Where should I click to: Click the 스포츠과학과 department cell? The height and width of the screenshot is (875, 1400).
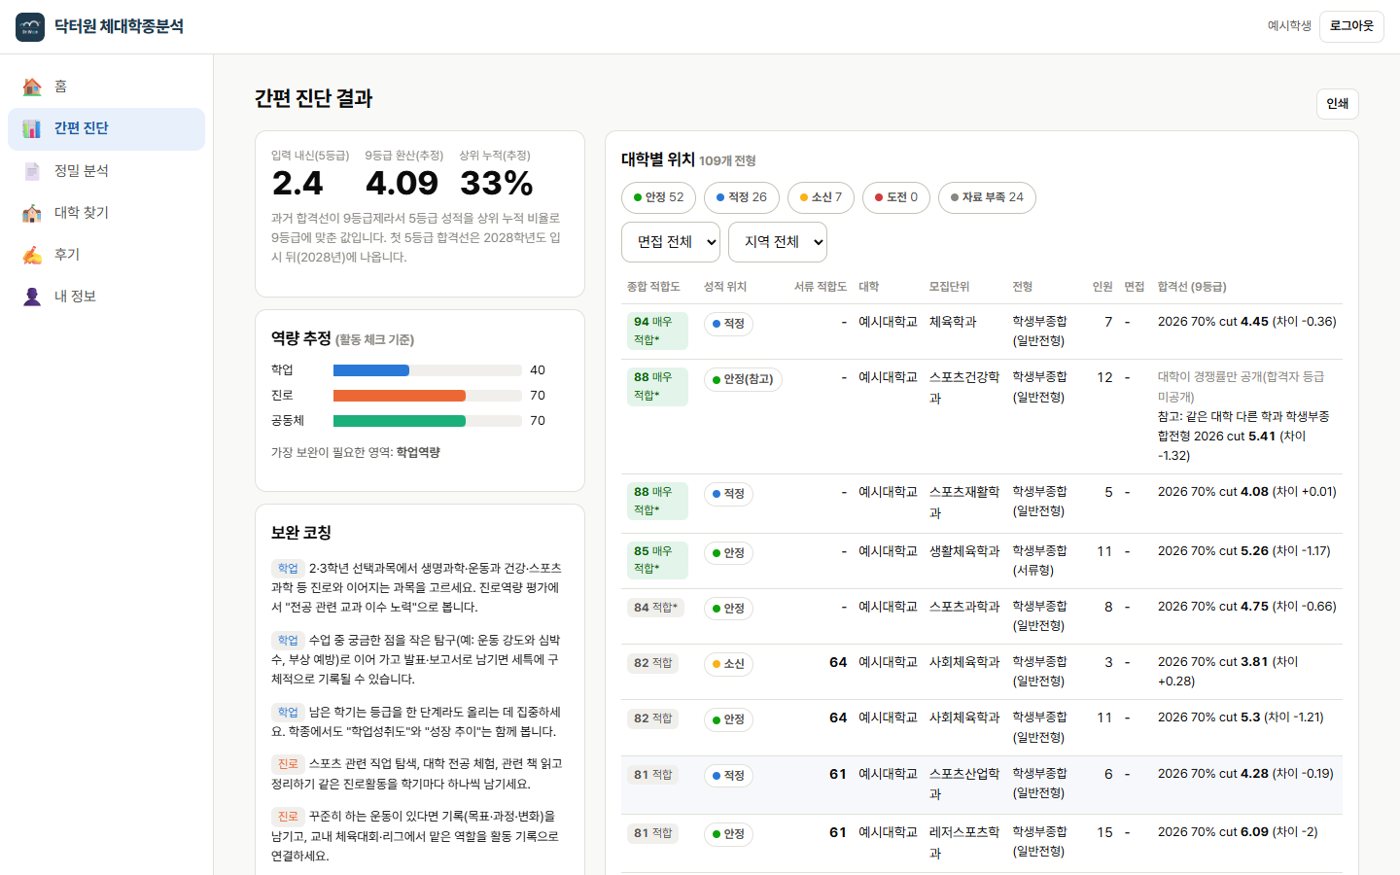[965, 607]
